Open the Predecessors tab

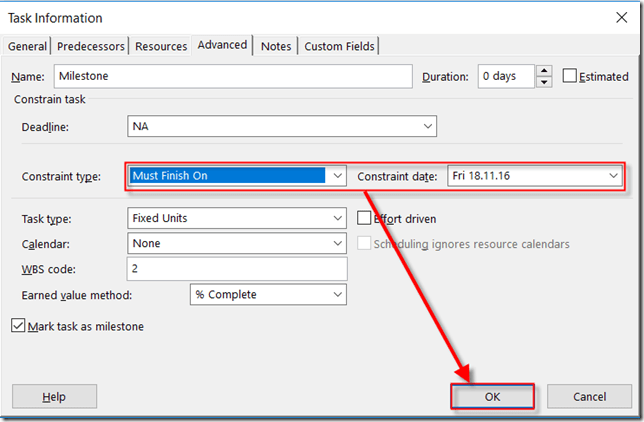click(x=92, y=46)
